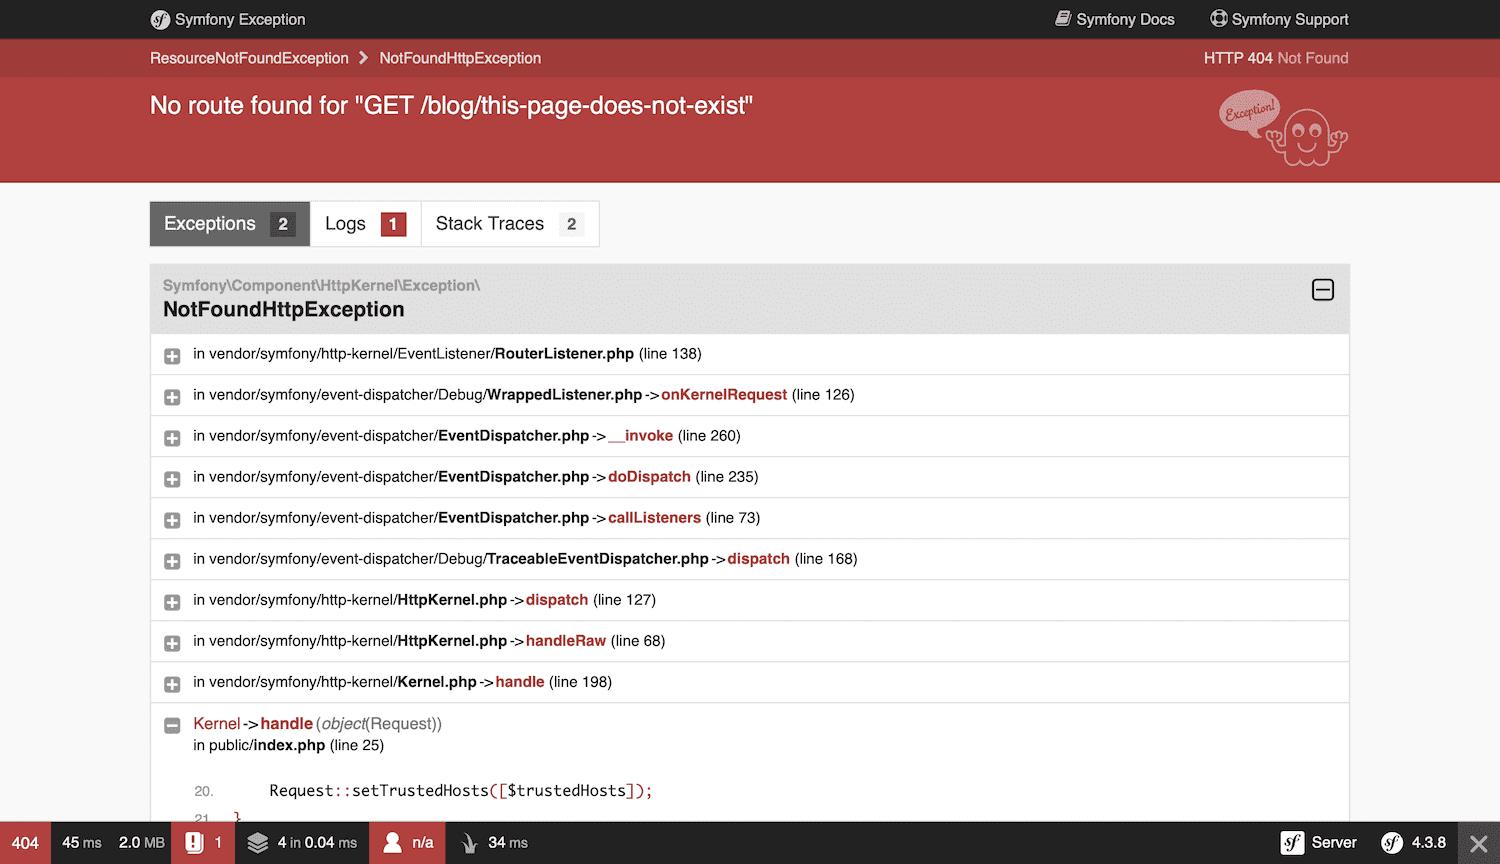
Task: Click the onKernelRequest method name
Action: click(x=724, y=395)
